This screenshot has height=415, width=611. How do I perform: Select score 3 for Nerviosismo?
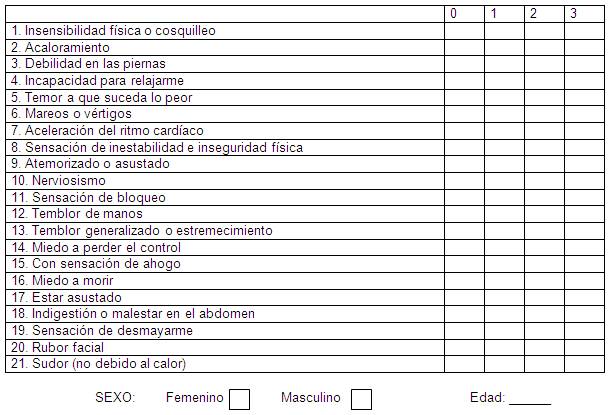click(x=585, y=181)
